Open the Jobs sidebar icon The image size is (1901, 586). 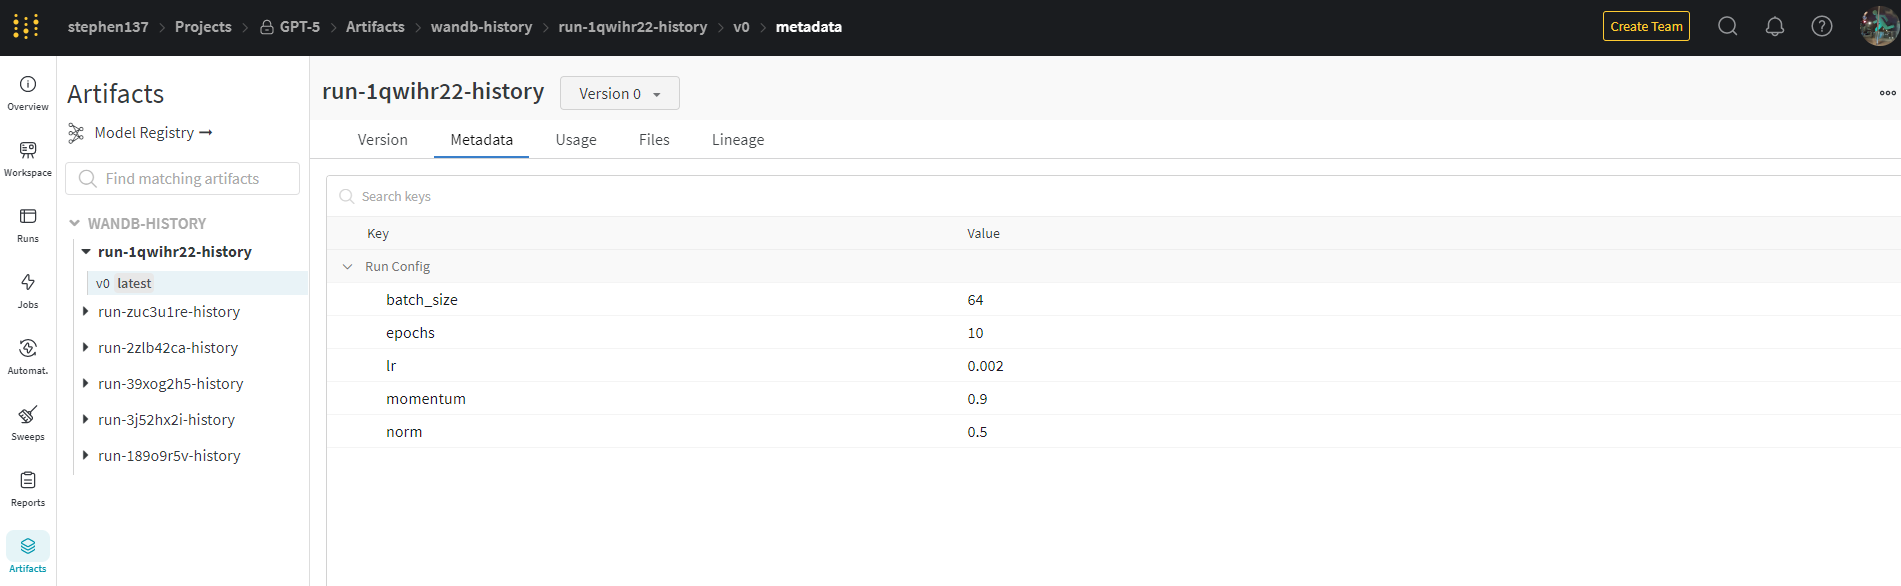pos(28,290)
